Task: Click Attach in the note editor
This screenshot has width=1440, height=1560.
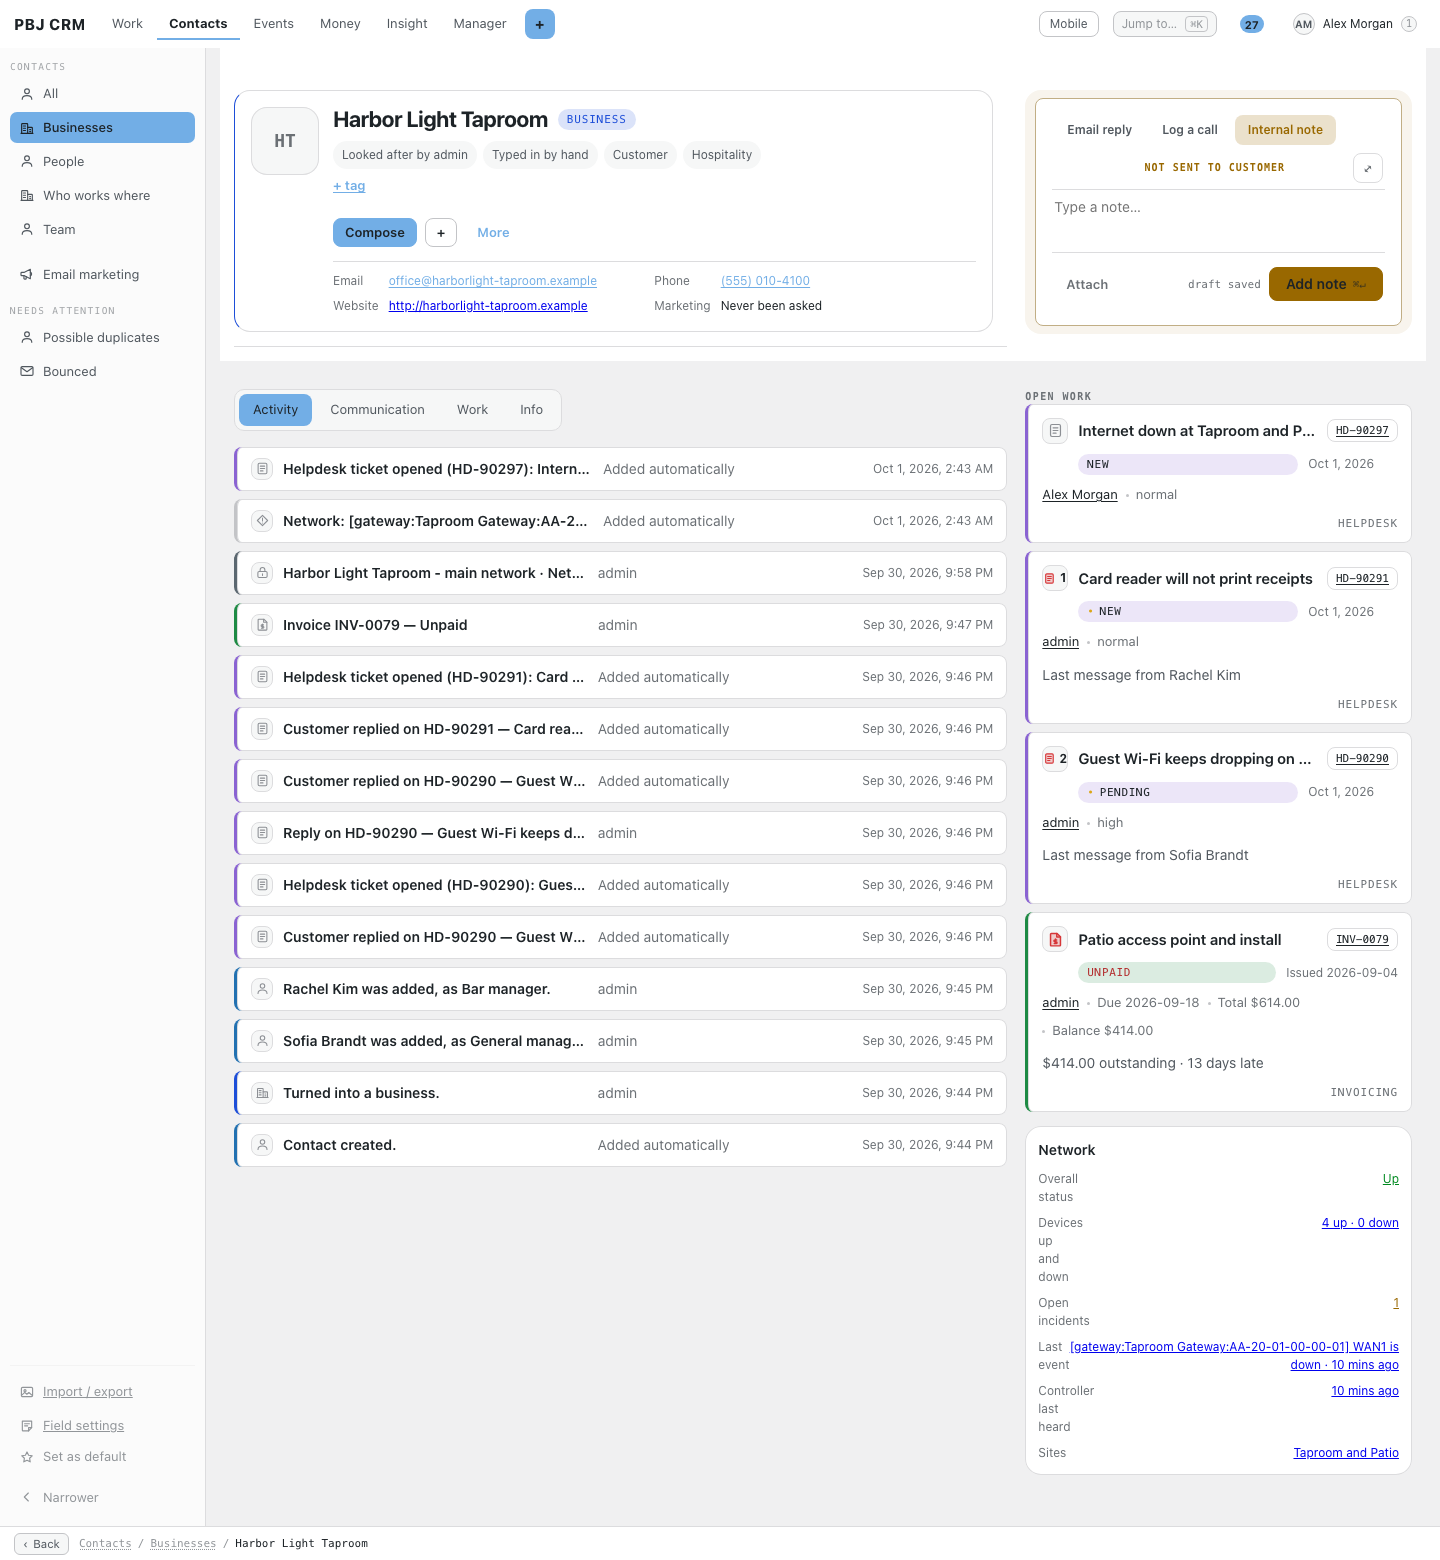Action: click(1087, 285)
